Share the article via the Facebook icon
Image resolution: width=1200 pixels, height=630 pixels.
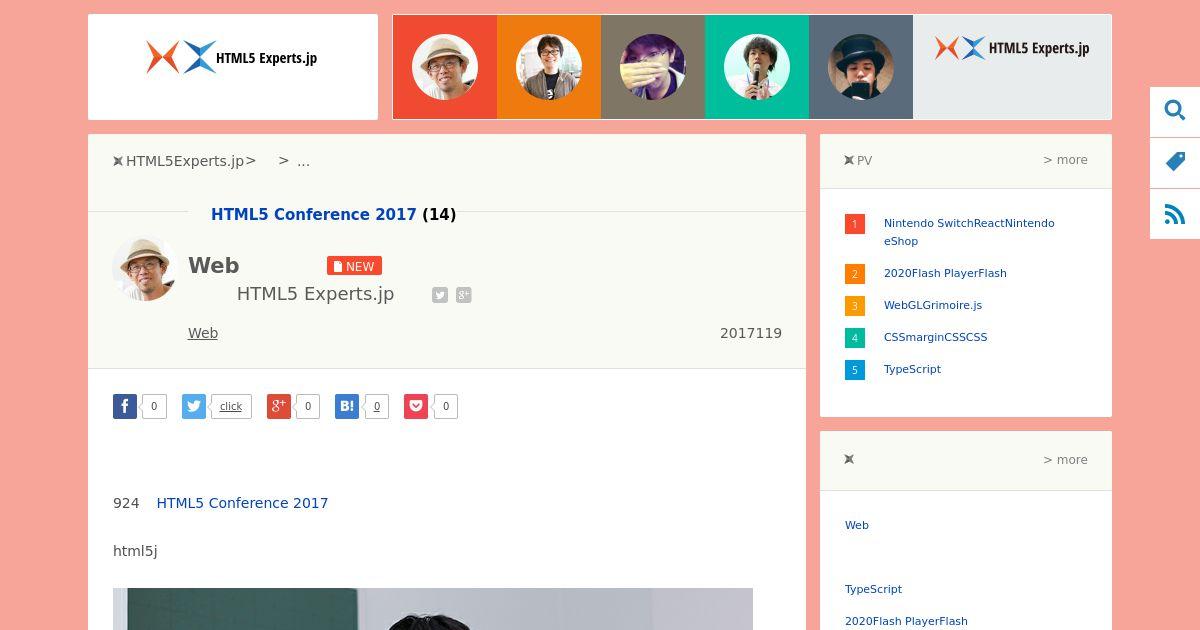(x=125, y=406)
